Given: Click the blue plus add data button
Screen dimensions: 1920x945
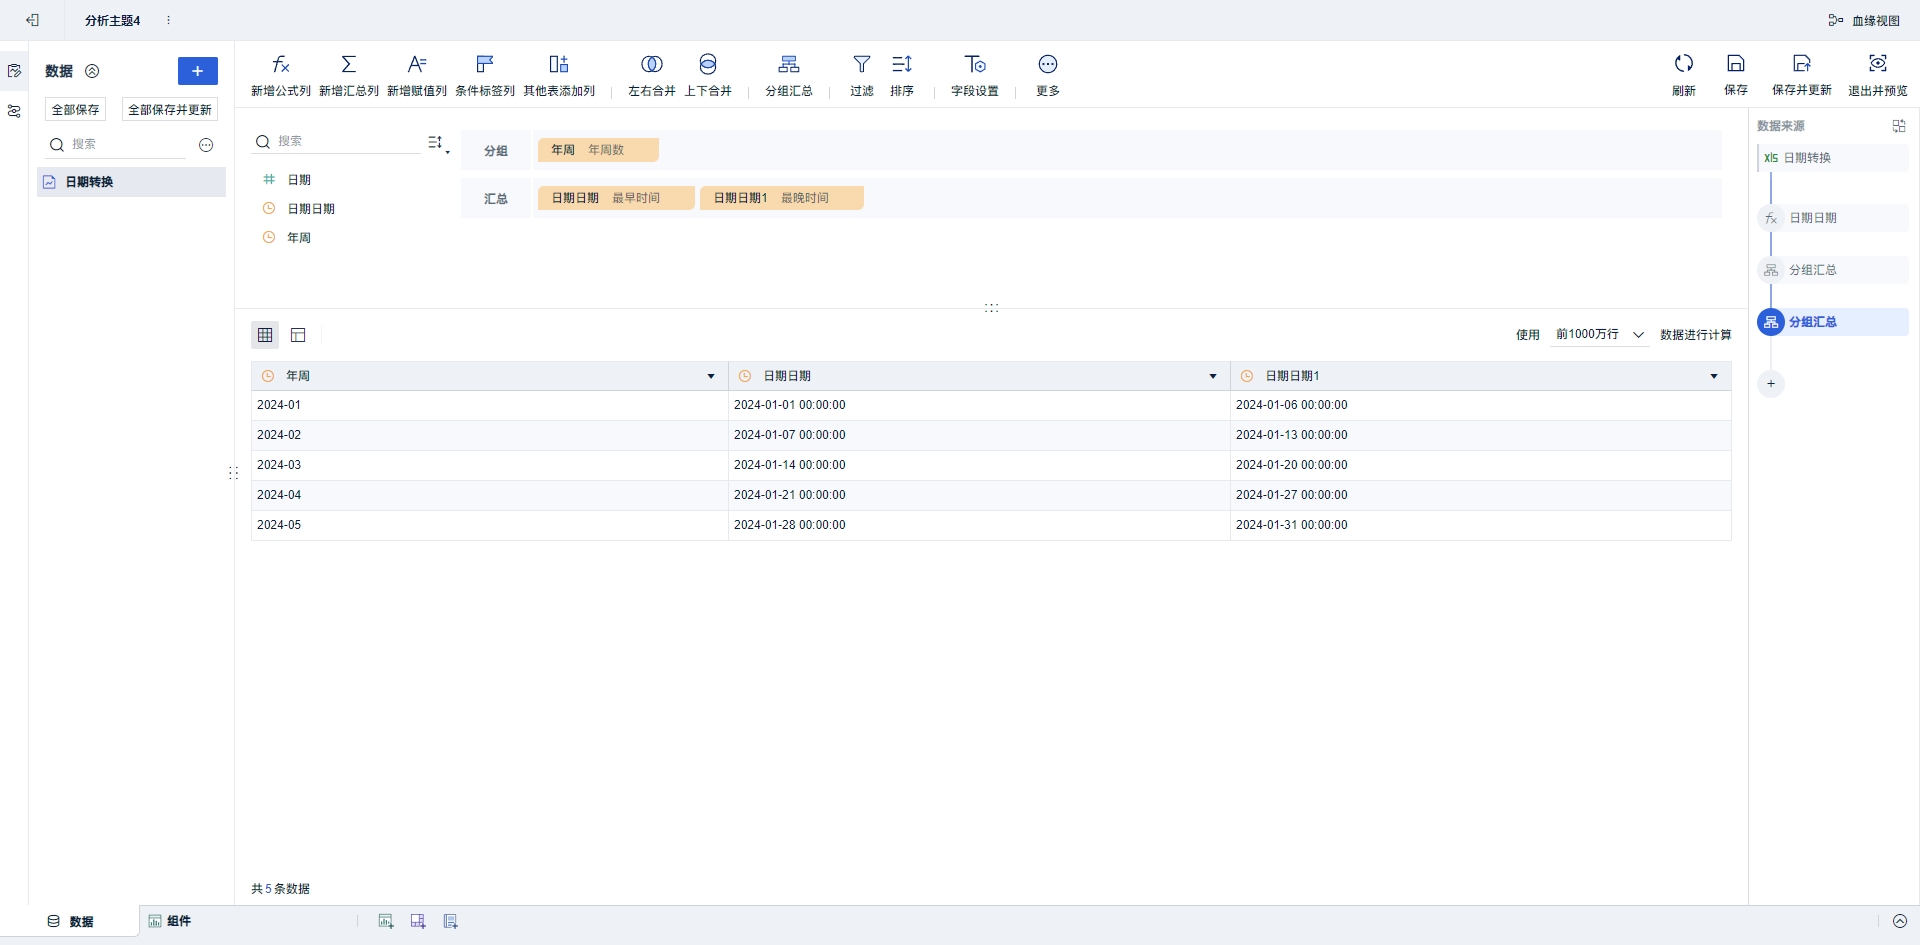Looking at the screenshot, I should (197, 71).
